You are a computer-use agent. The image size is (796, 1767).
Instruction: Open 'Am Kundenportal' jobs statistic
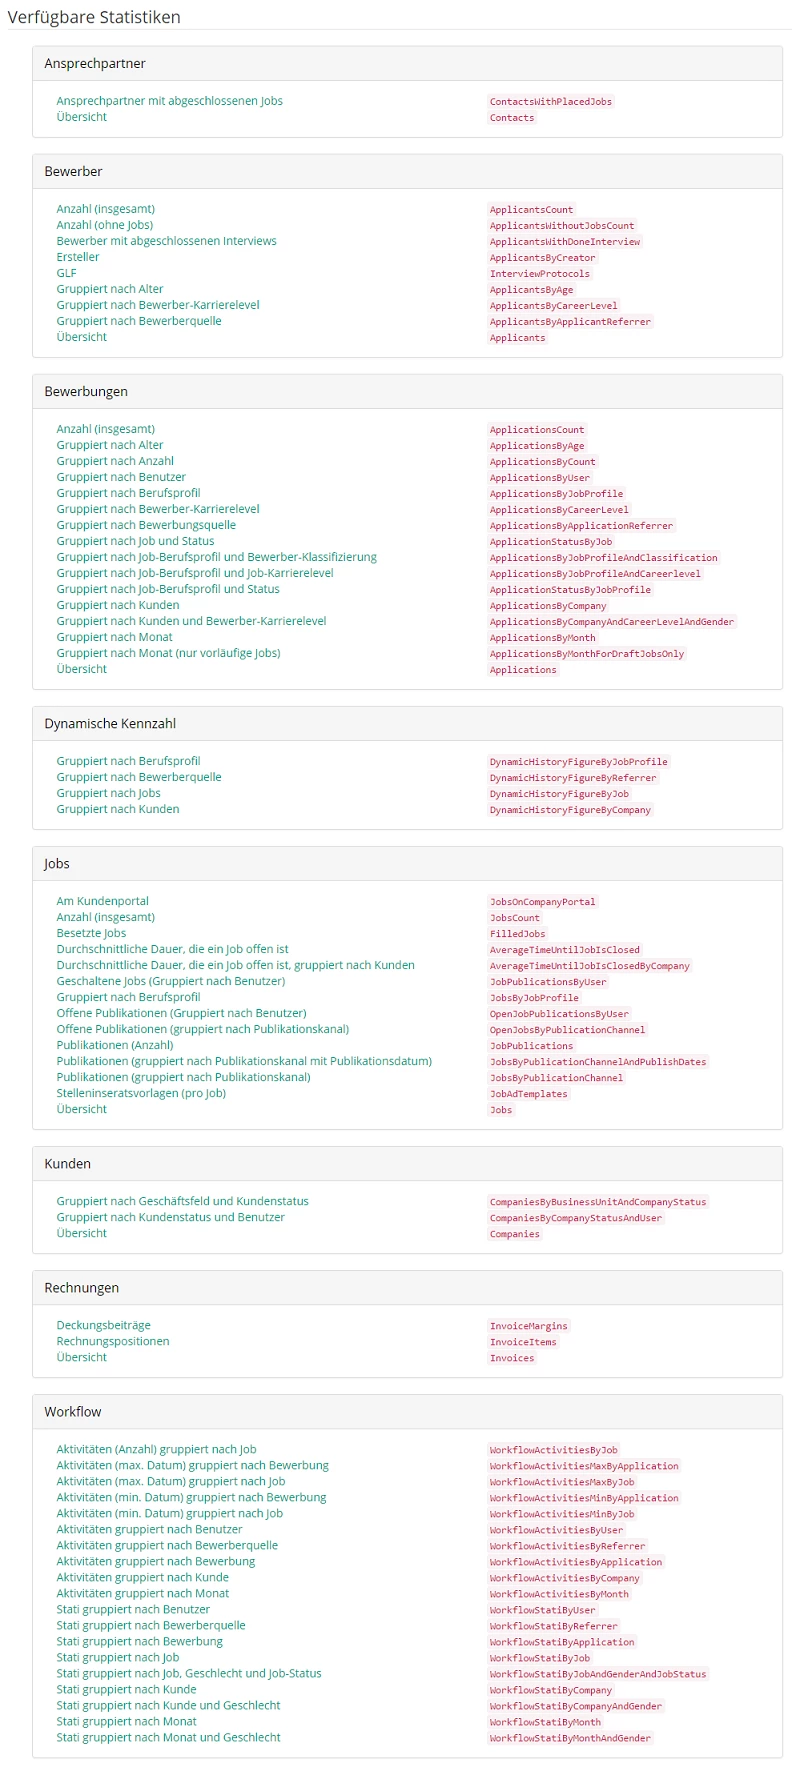coord(102,901)
